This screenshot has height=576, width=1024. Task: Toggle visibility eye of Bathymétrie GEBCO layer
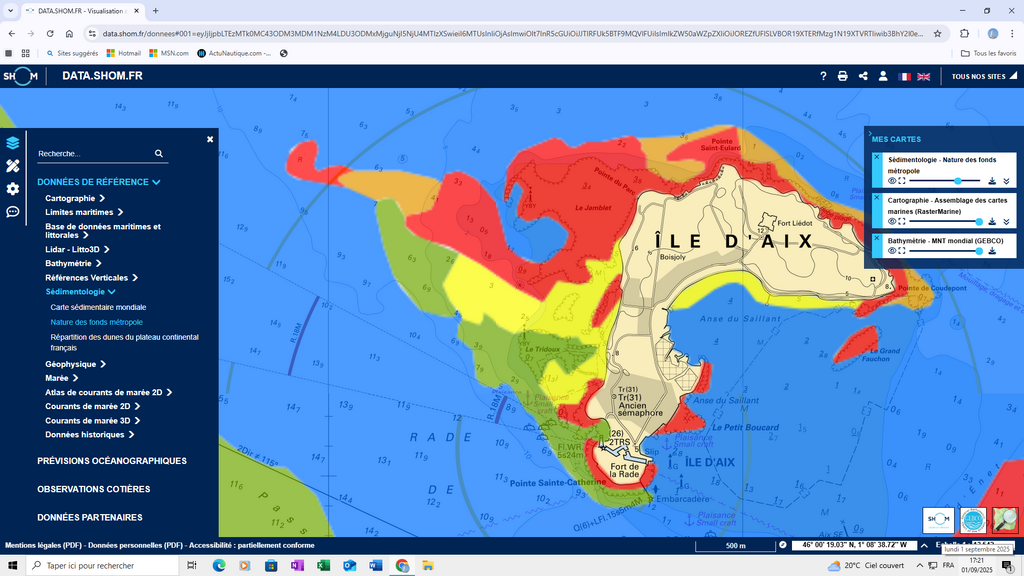892,251
